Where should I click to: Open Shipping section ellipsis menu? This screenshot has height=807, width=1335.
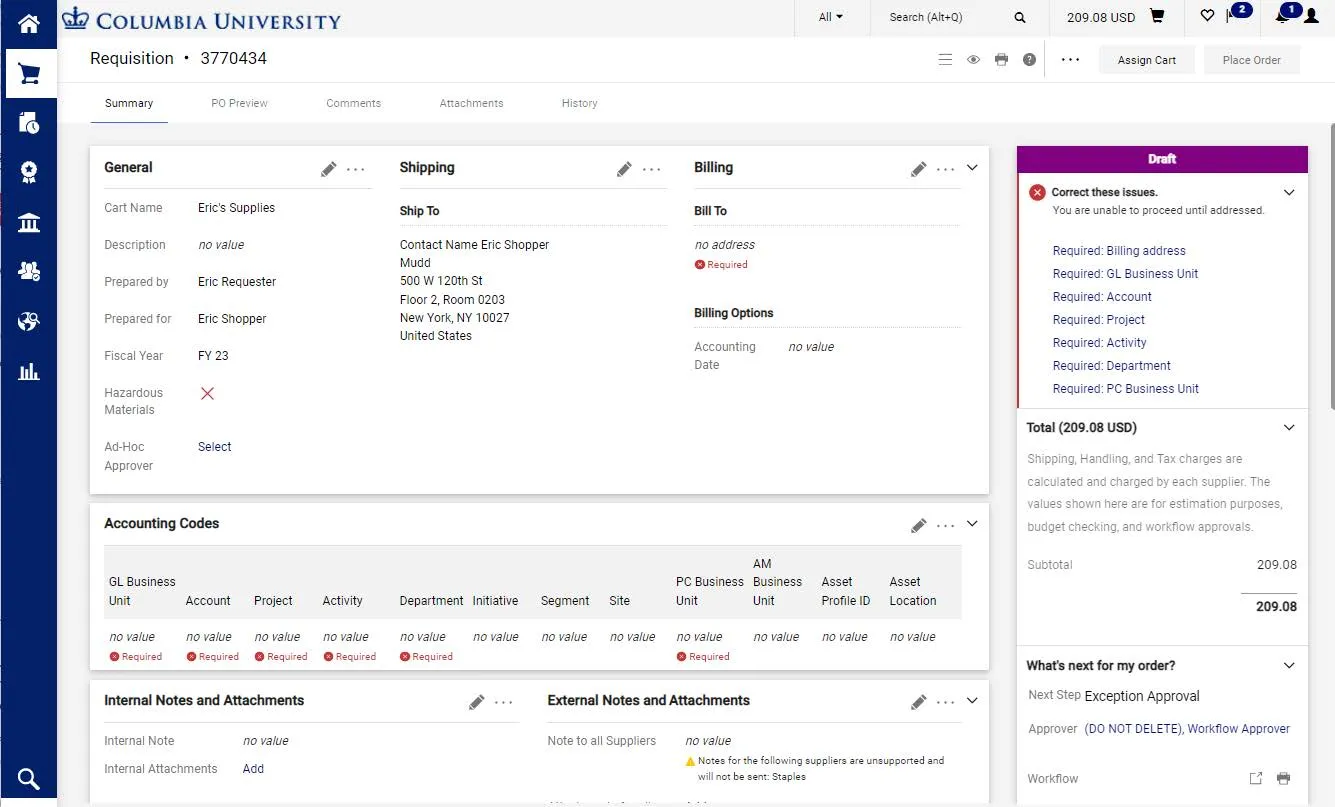click(x=652, y=170)
